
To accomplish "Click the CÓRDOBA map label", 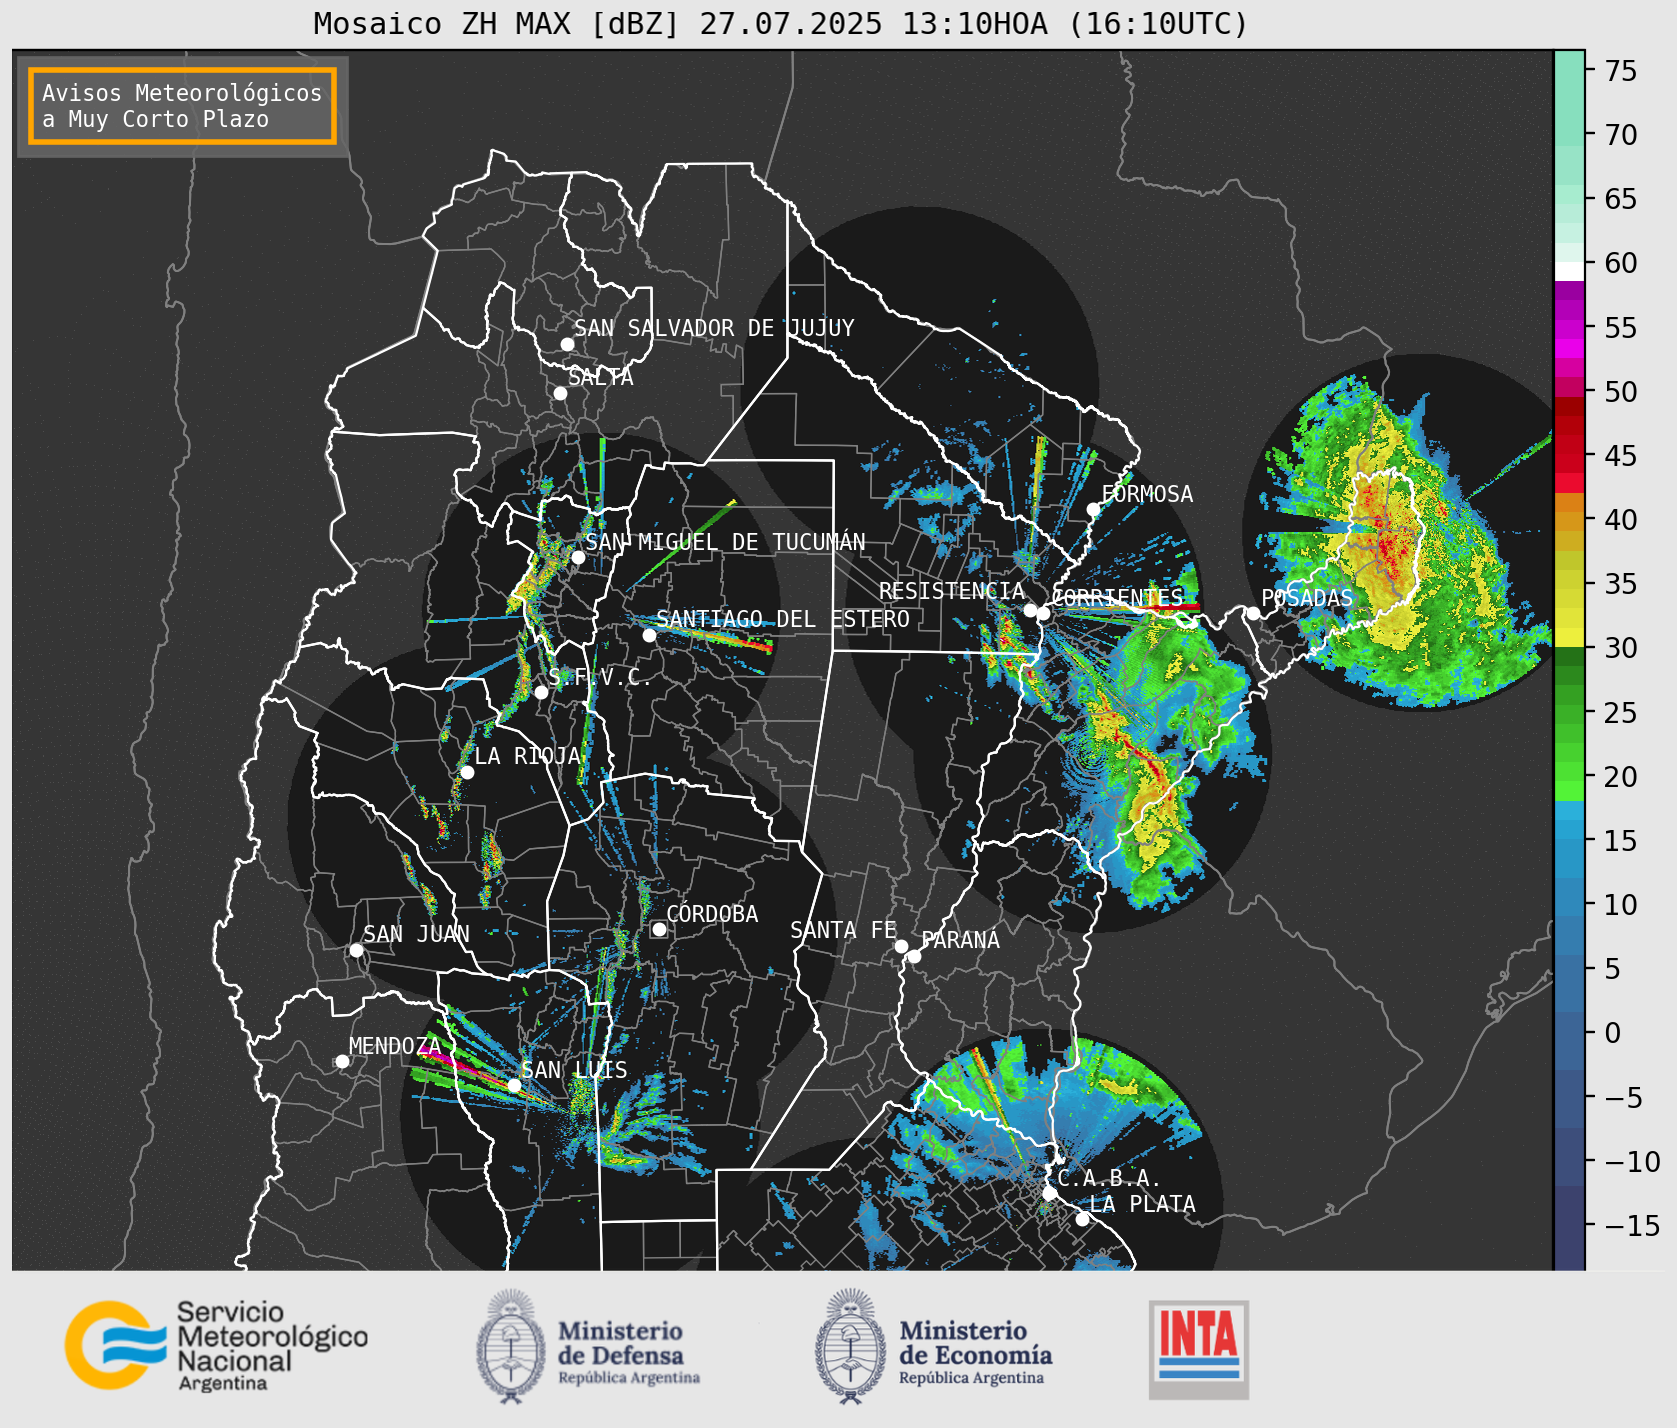I will click(x=712, y=913).
